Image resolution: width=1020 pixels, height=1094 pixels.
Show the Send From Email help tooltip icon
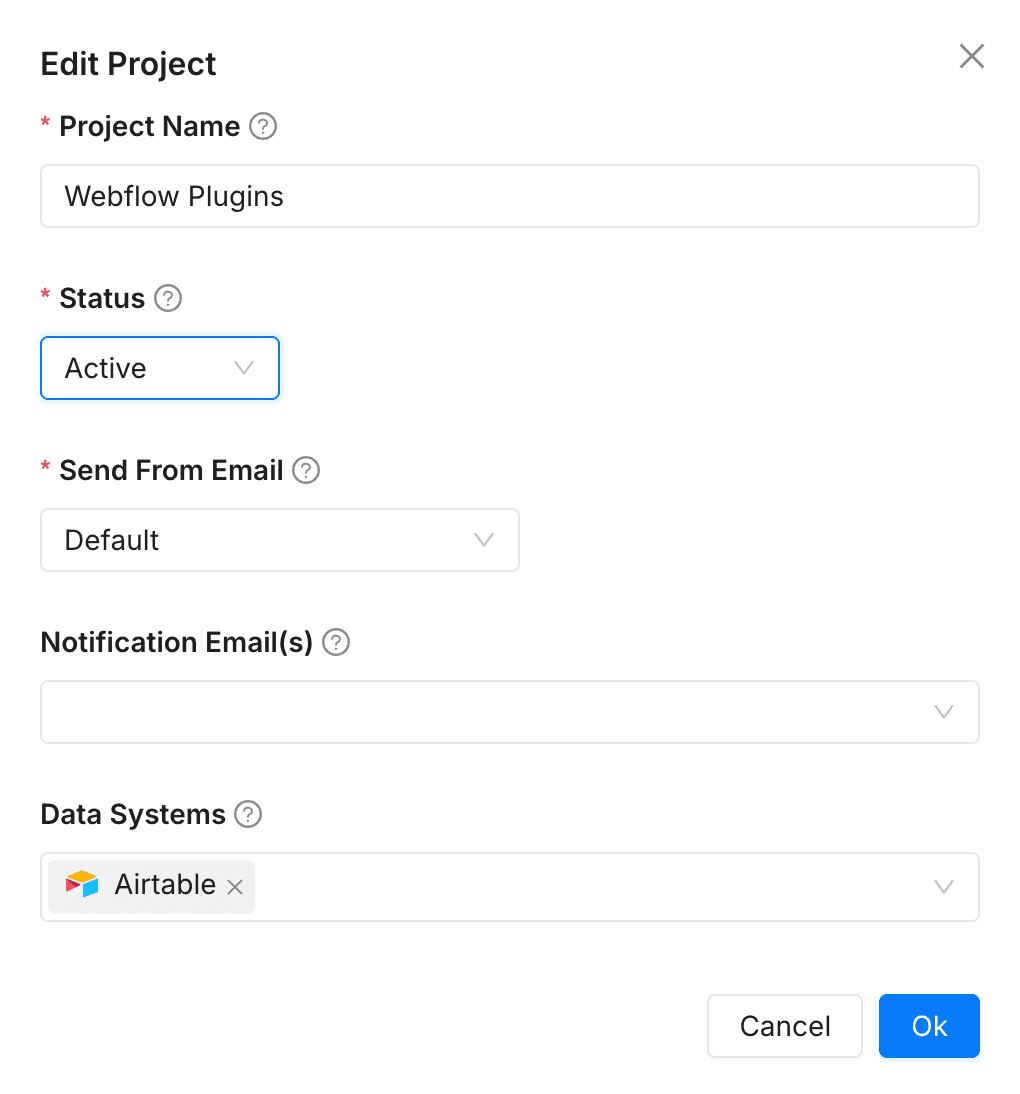(x=306, y=471)
